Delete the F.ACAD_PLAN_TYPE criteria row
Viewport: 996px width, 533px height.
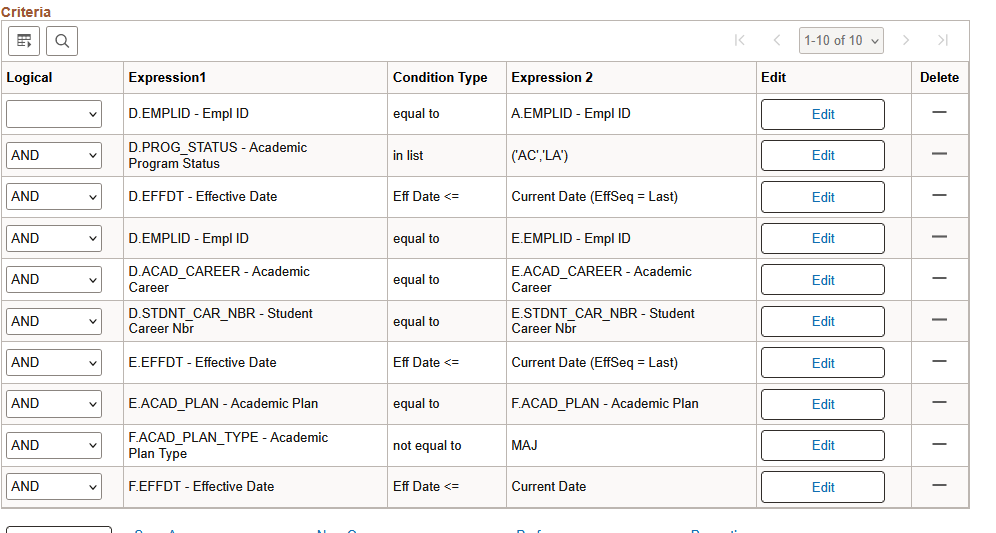point(939,444)
